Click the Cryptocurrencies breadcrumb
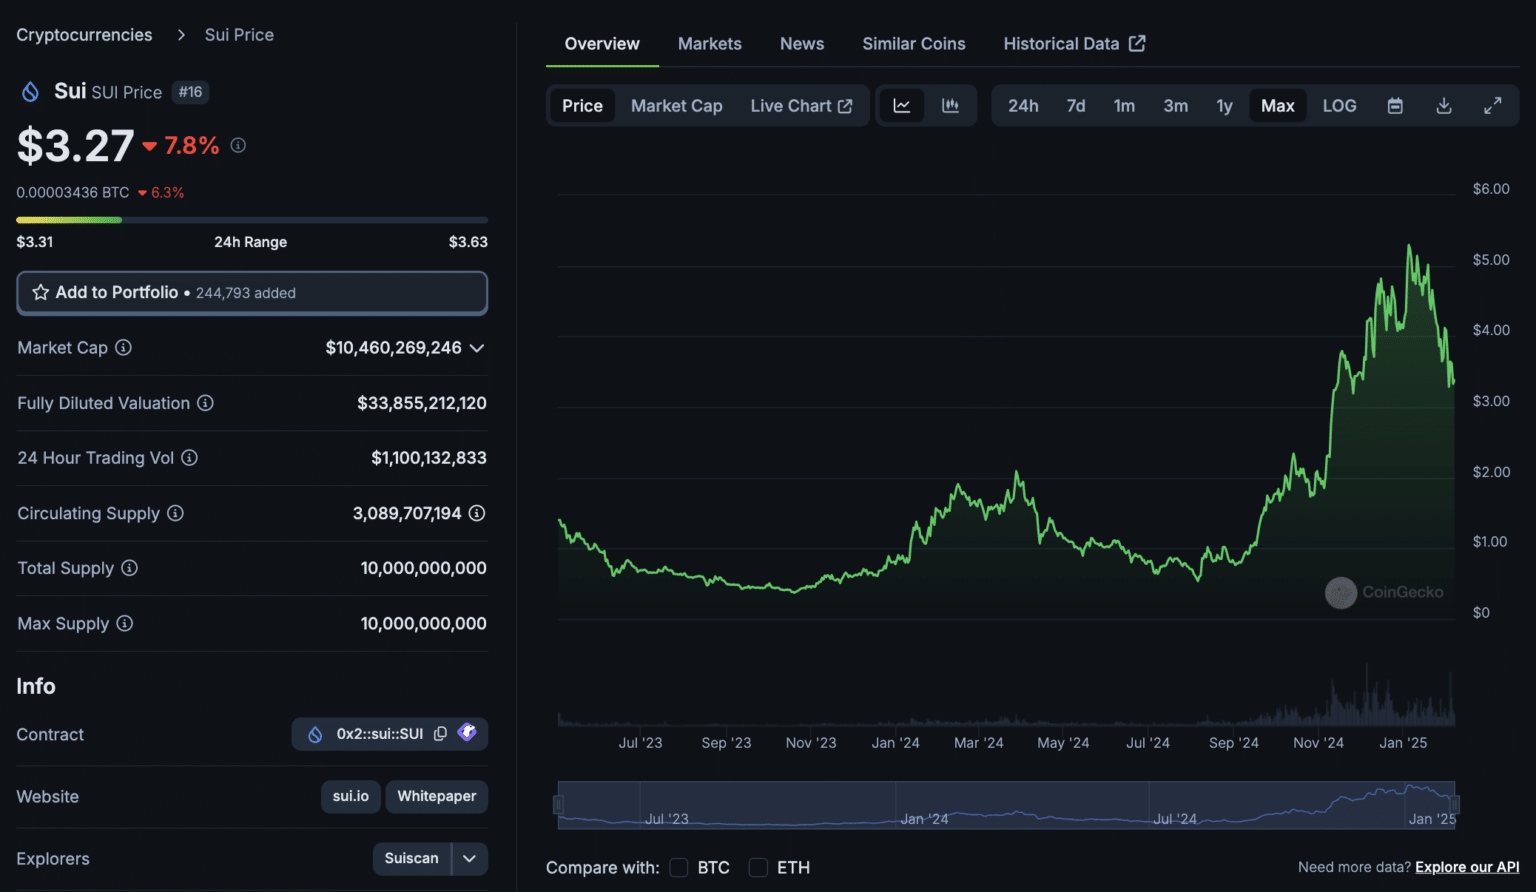The width and height of the screenshot is (1536, 892). 83,34
